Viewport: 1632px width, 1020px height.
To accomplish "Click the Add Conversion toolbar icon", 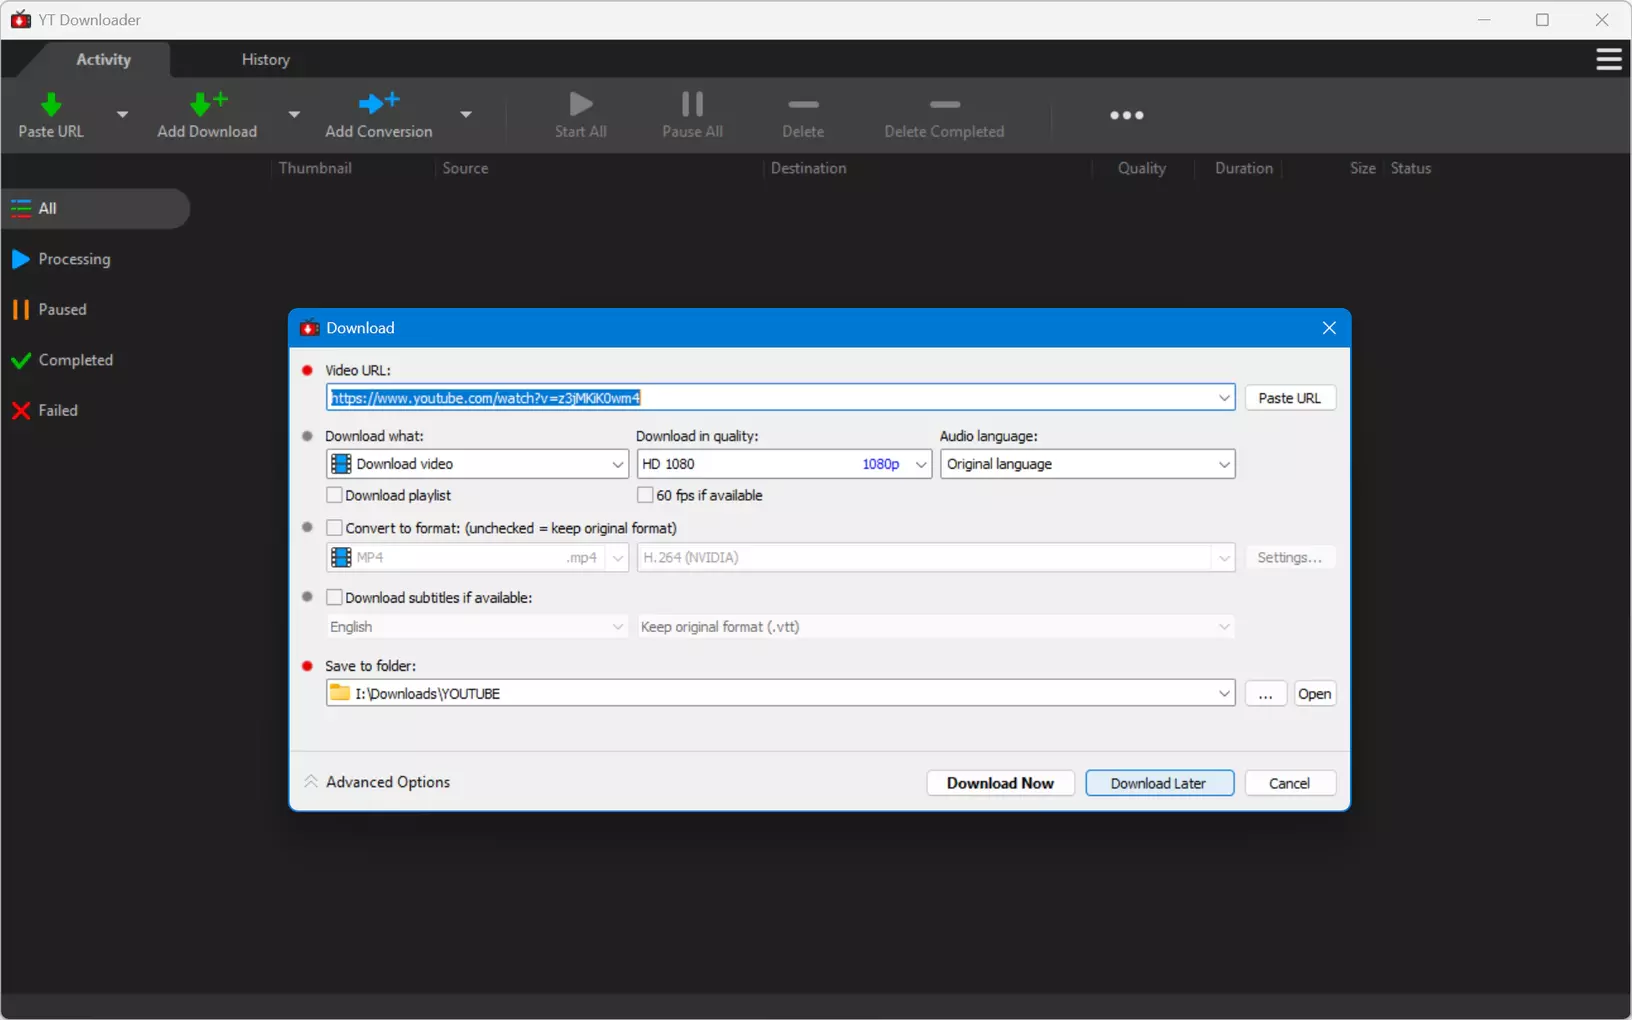I will pos(379,102).
